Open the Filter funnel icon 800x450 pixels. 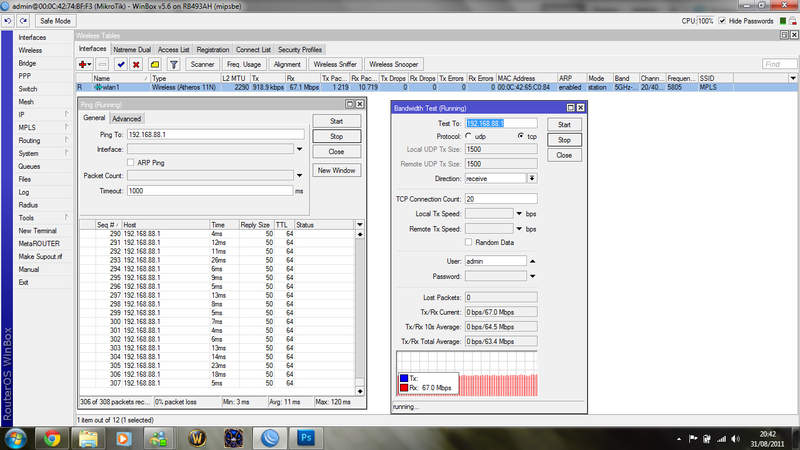tap(172, 64)
